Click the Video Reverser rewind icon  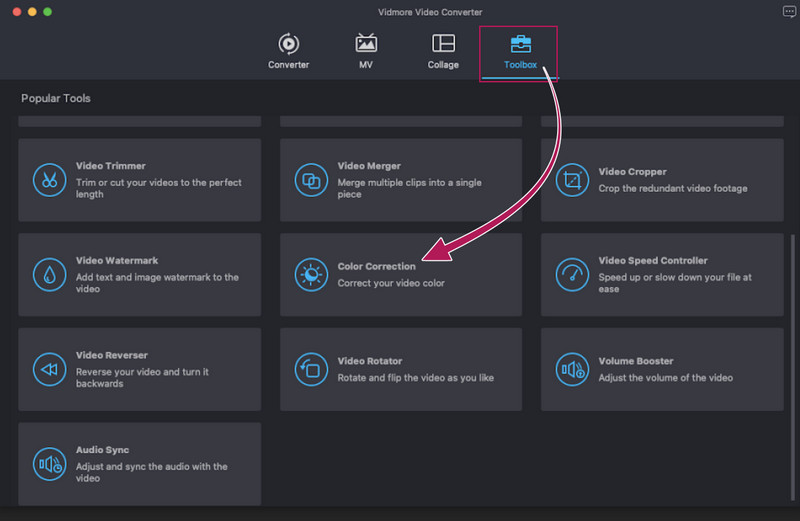pos(48,369)
